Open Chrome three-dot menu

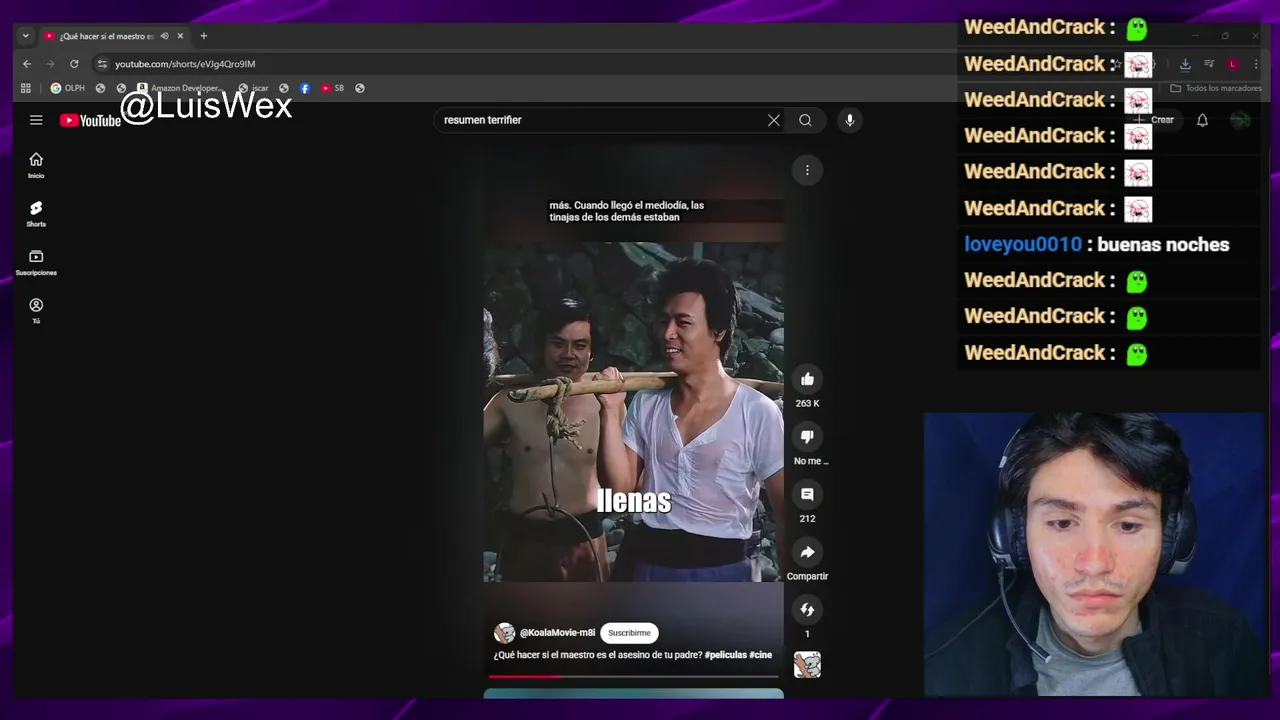tap(1256, 64)
